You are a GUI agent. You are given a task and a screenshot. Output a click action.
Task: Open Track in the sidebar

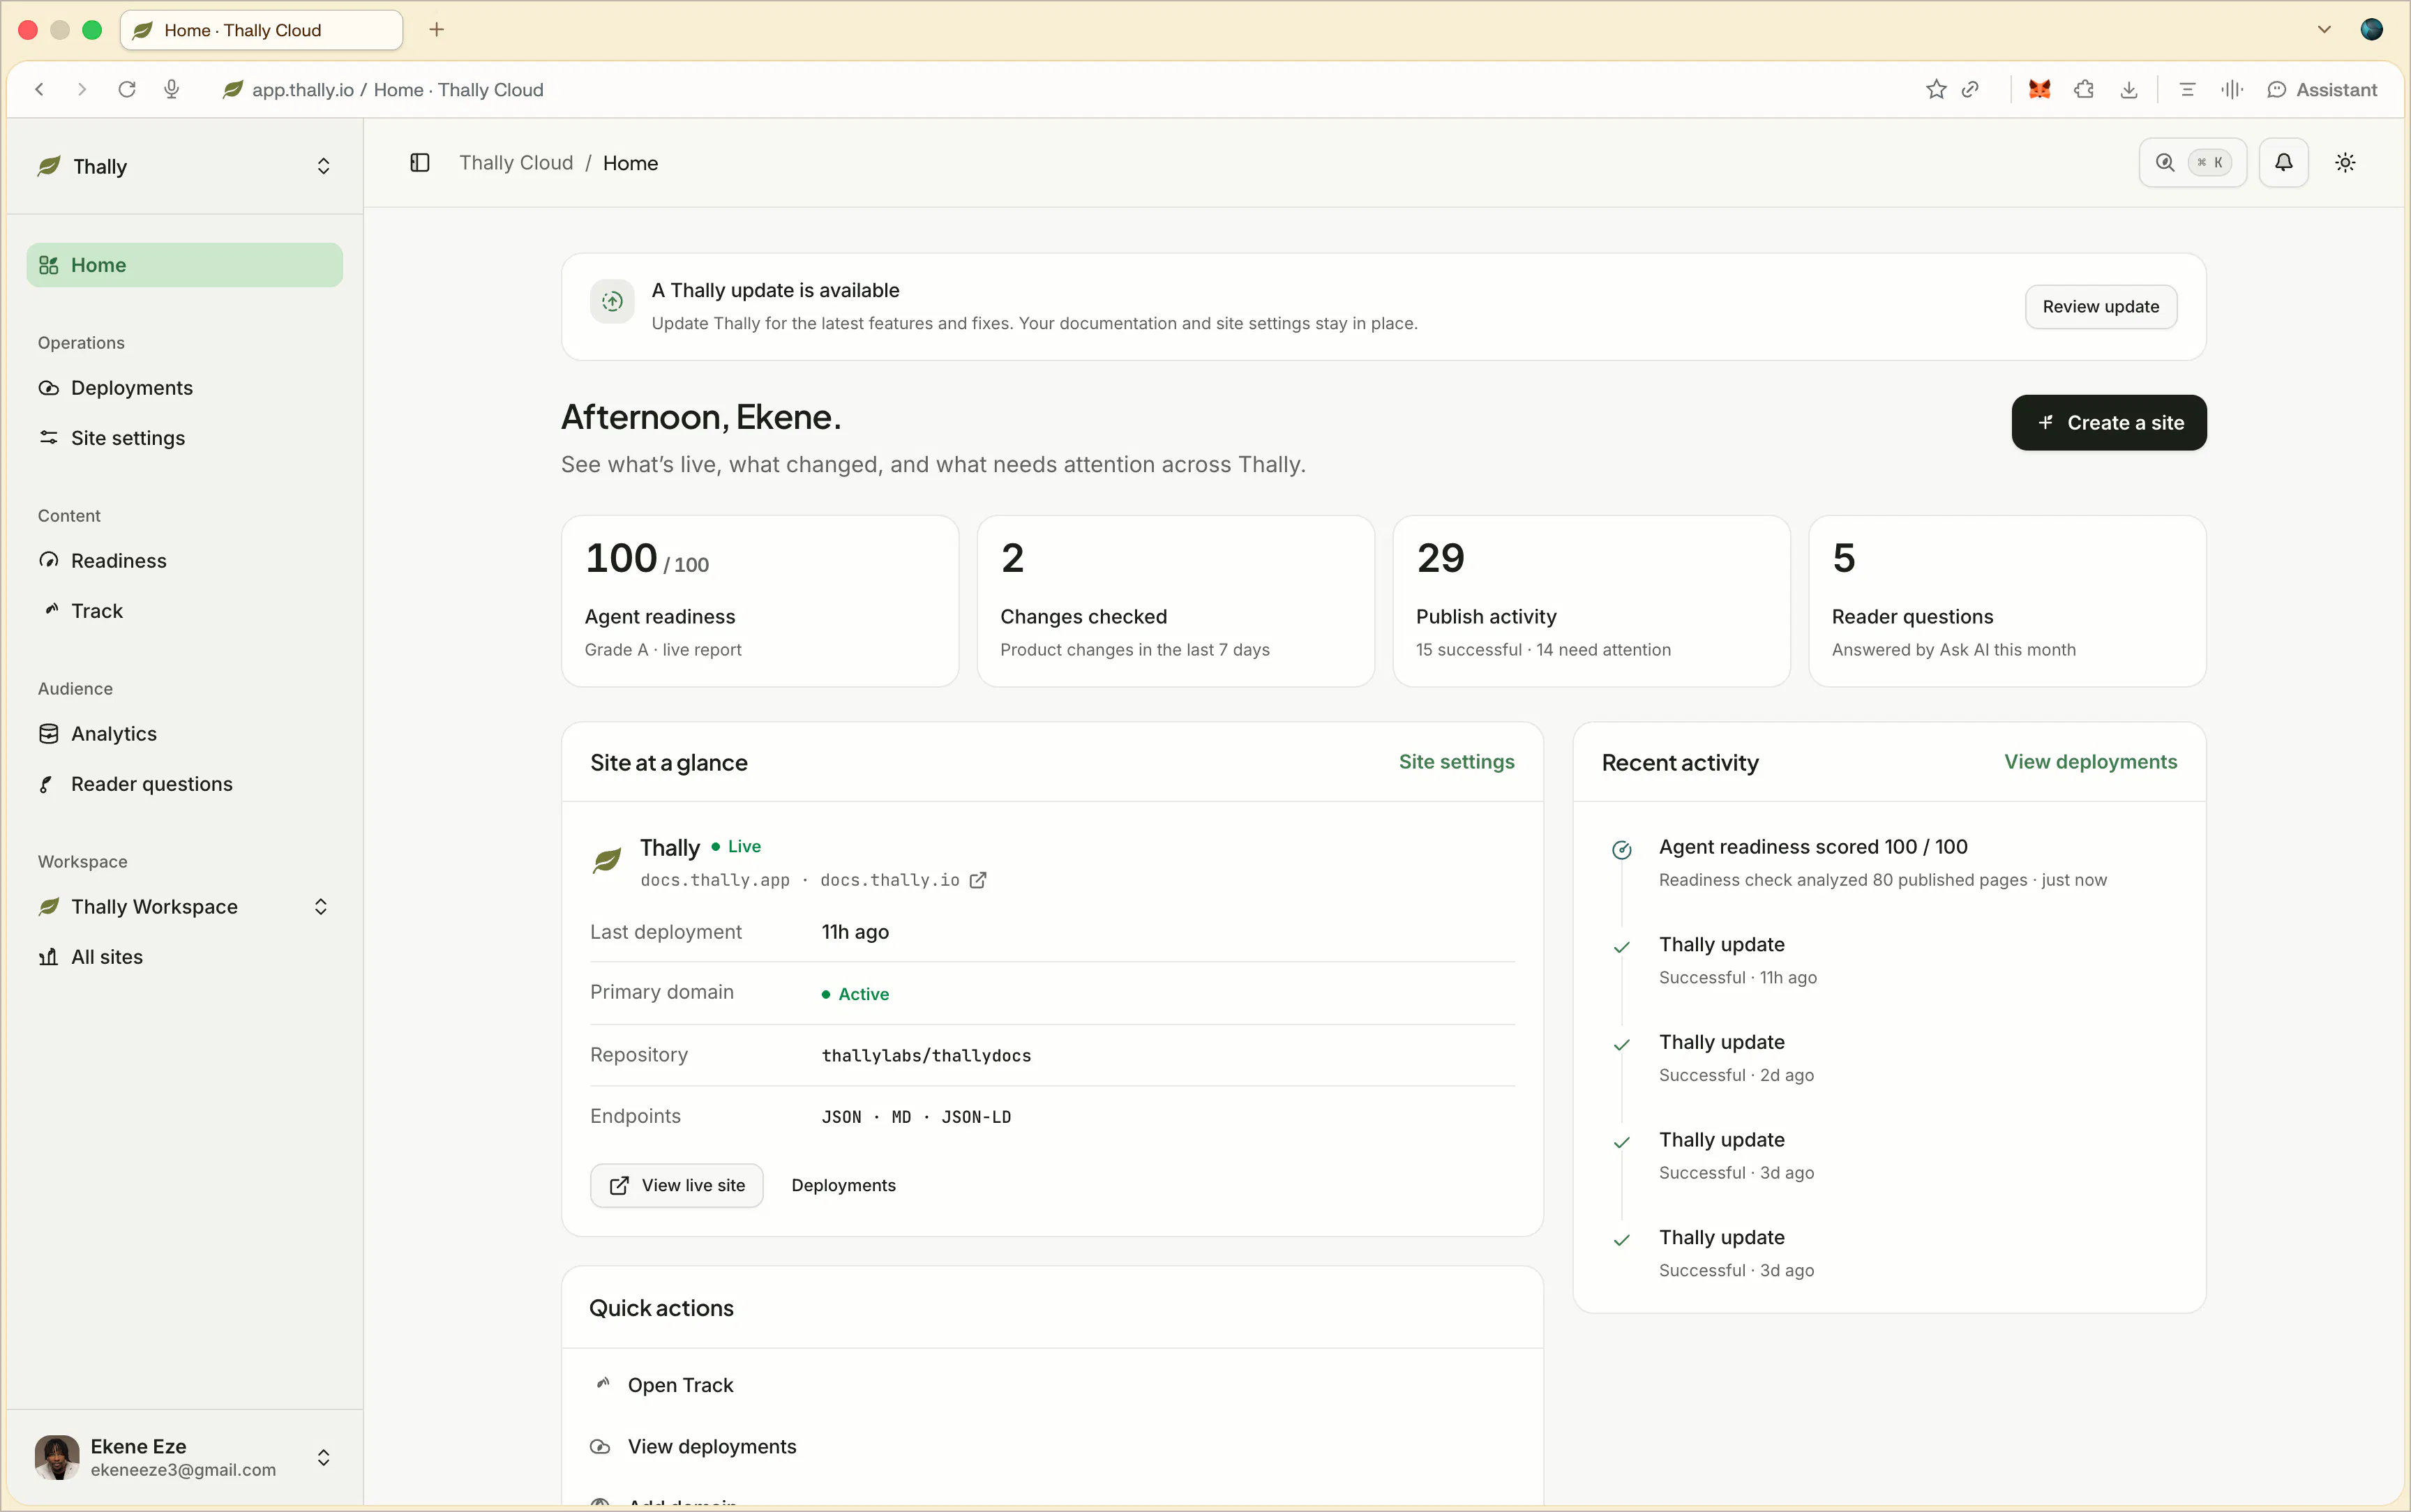pos(185,611)
